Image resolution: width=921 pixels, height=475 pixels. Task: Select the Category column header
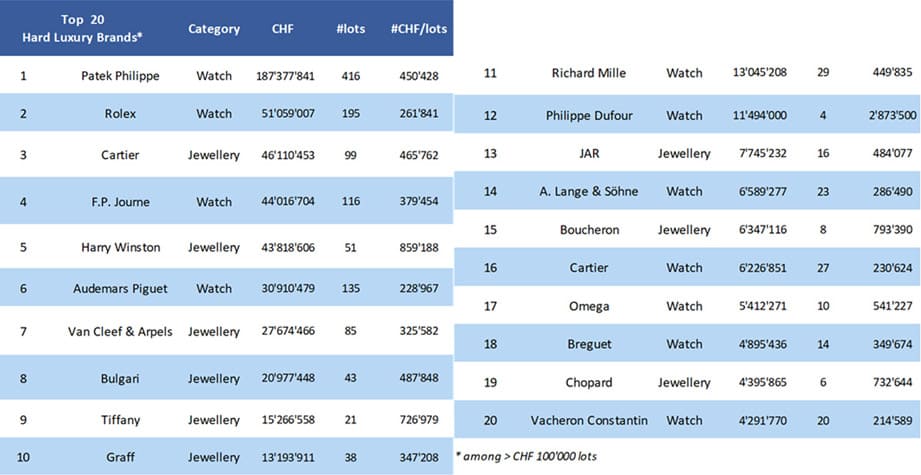coord(214,29)
